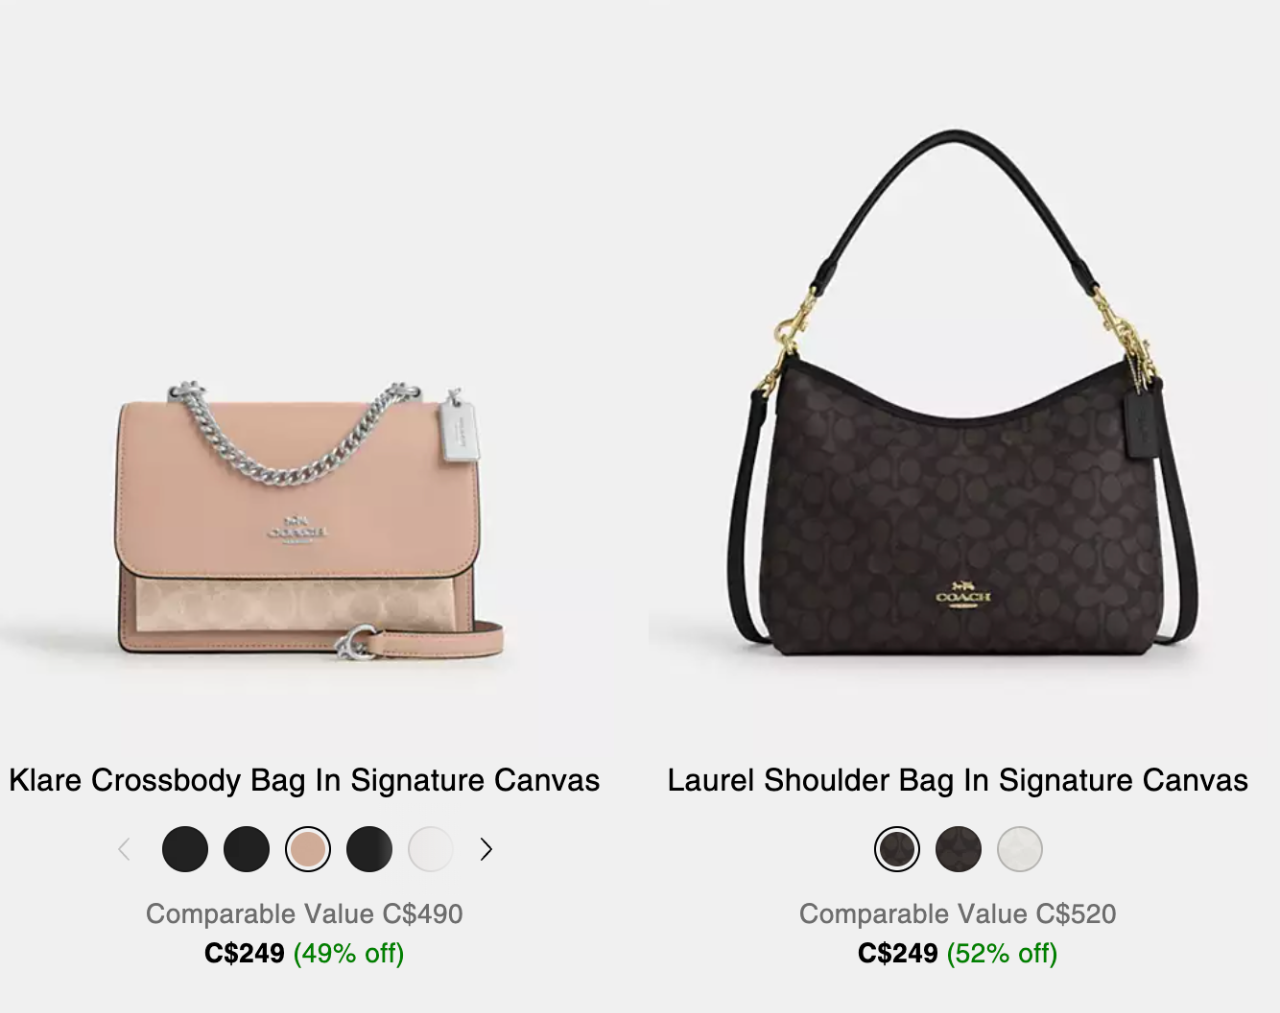This screenshot has width=1280, height=1013.
Task: Show previous Klare bag colors arrow
Action: pos(124,849)
